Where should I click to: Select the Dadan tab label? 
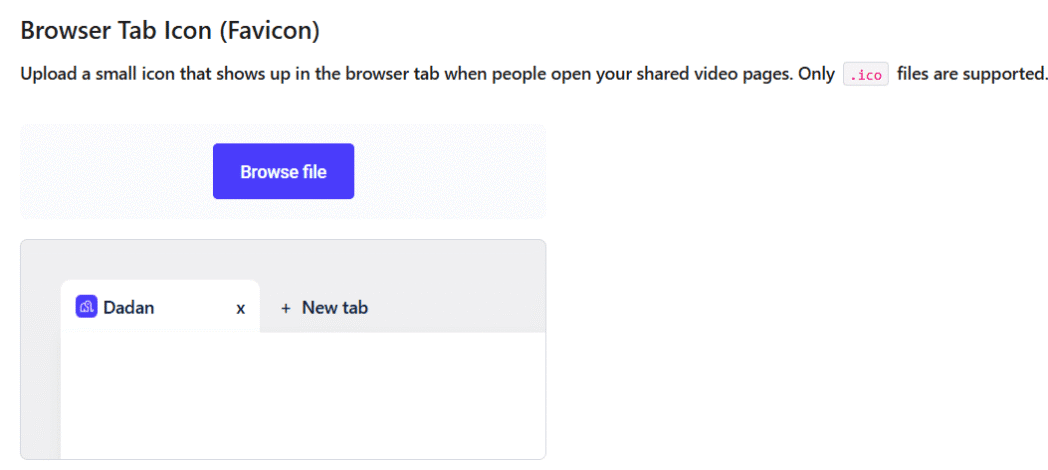coord(129,308)
